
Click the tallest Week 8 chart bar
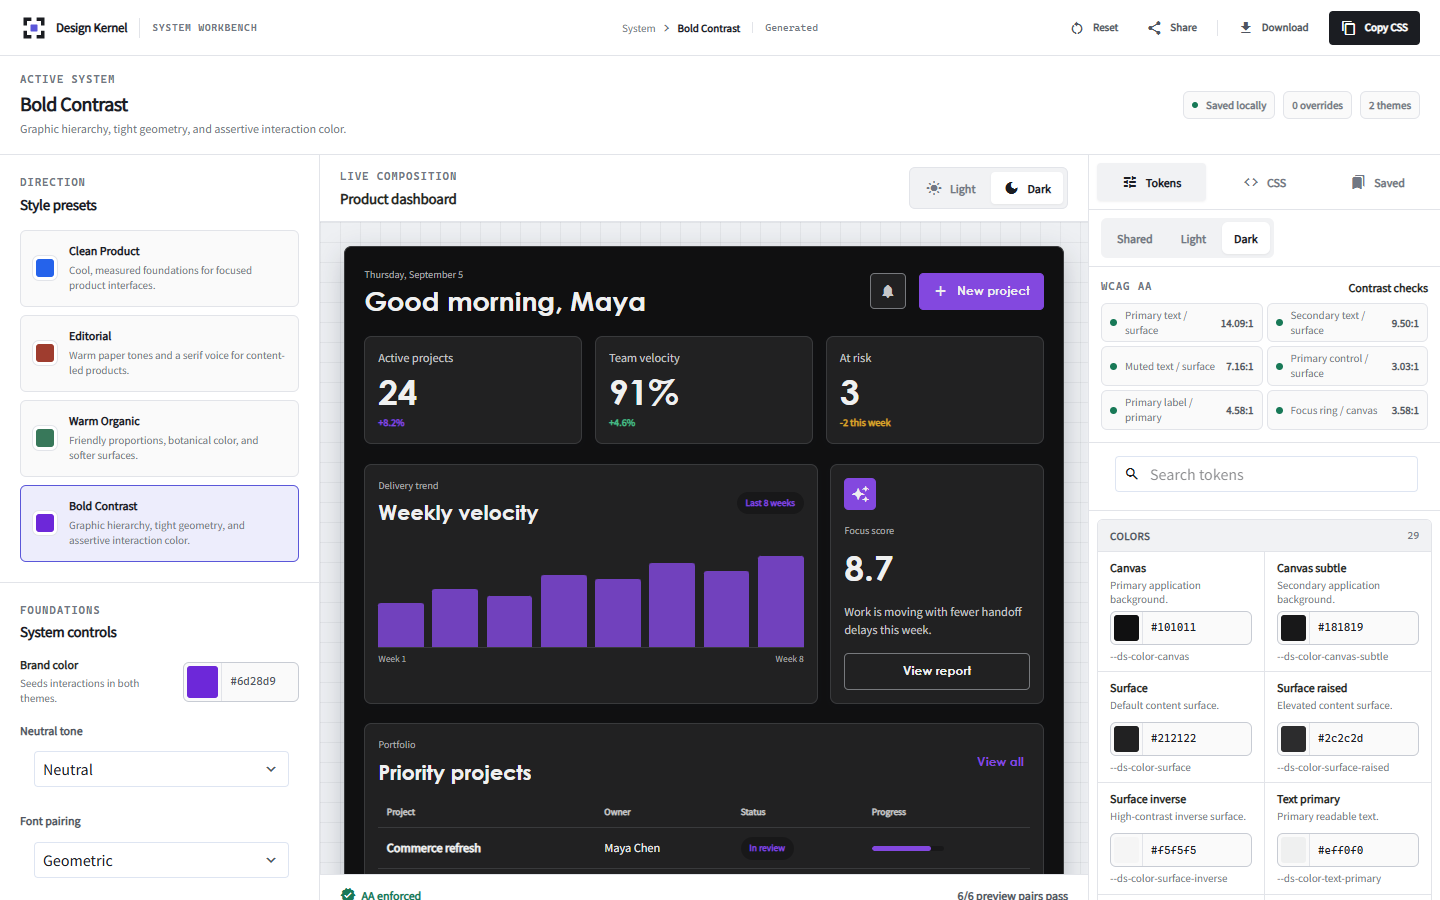tap(781, 601)
